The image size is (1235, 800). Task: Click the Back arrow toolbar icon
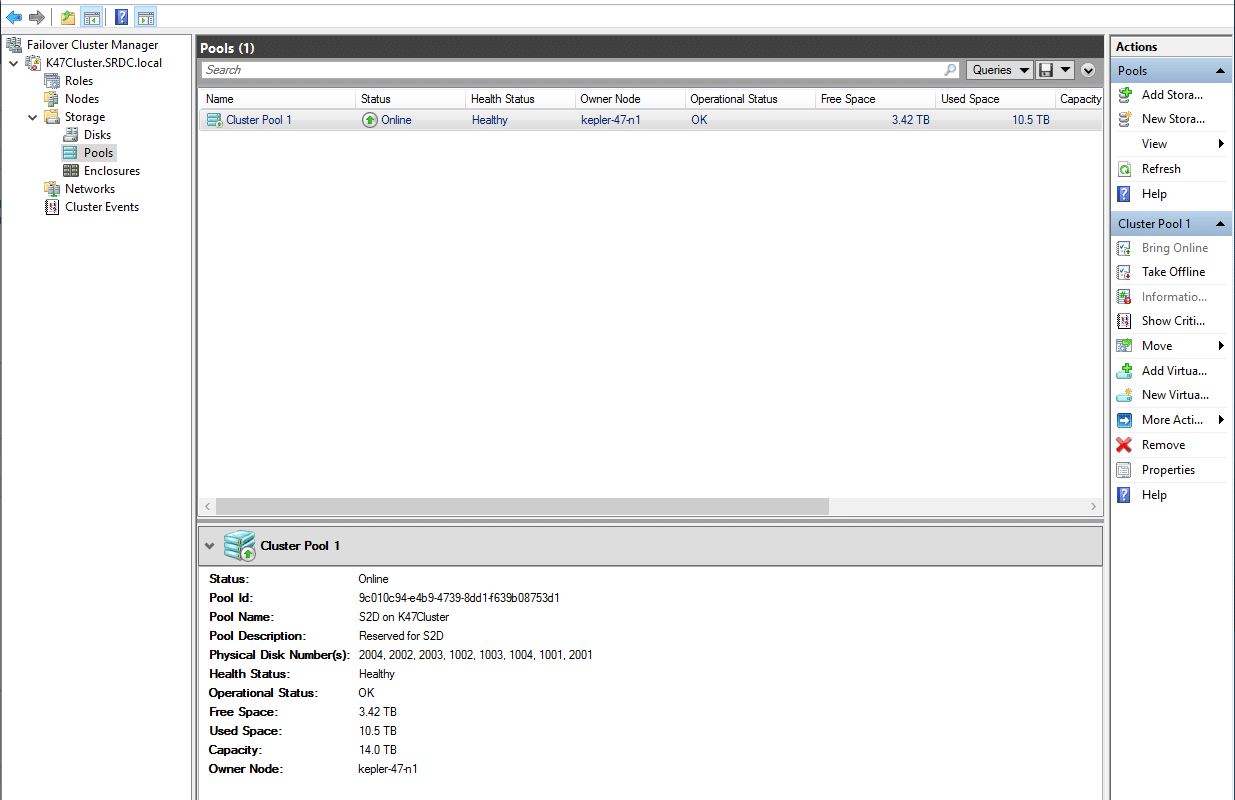point(14,17)
